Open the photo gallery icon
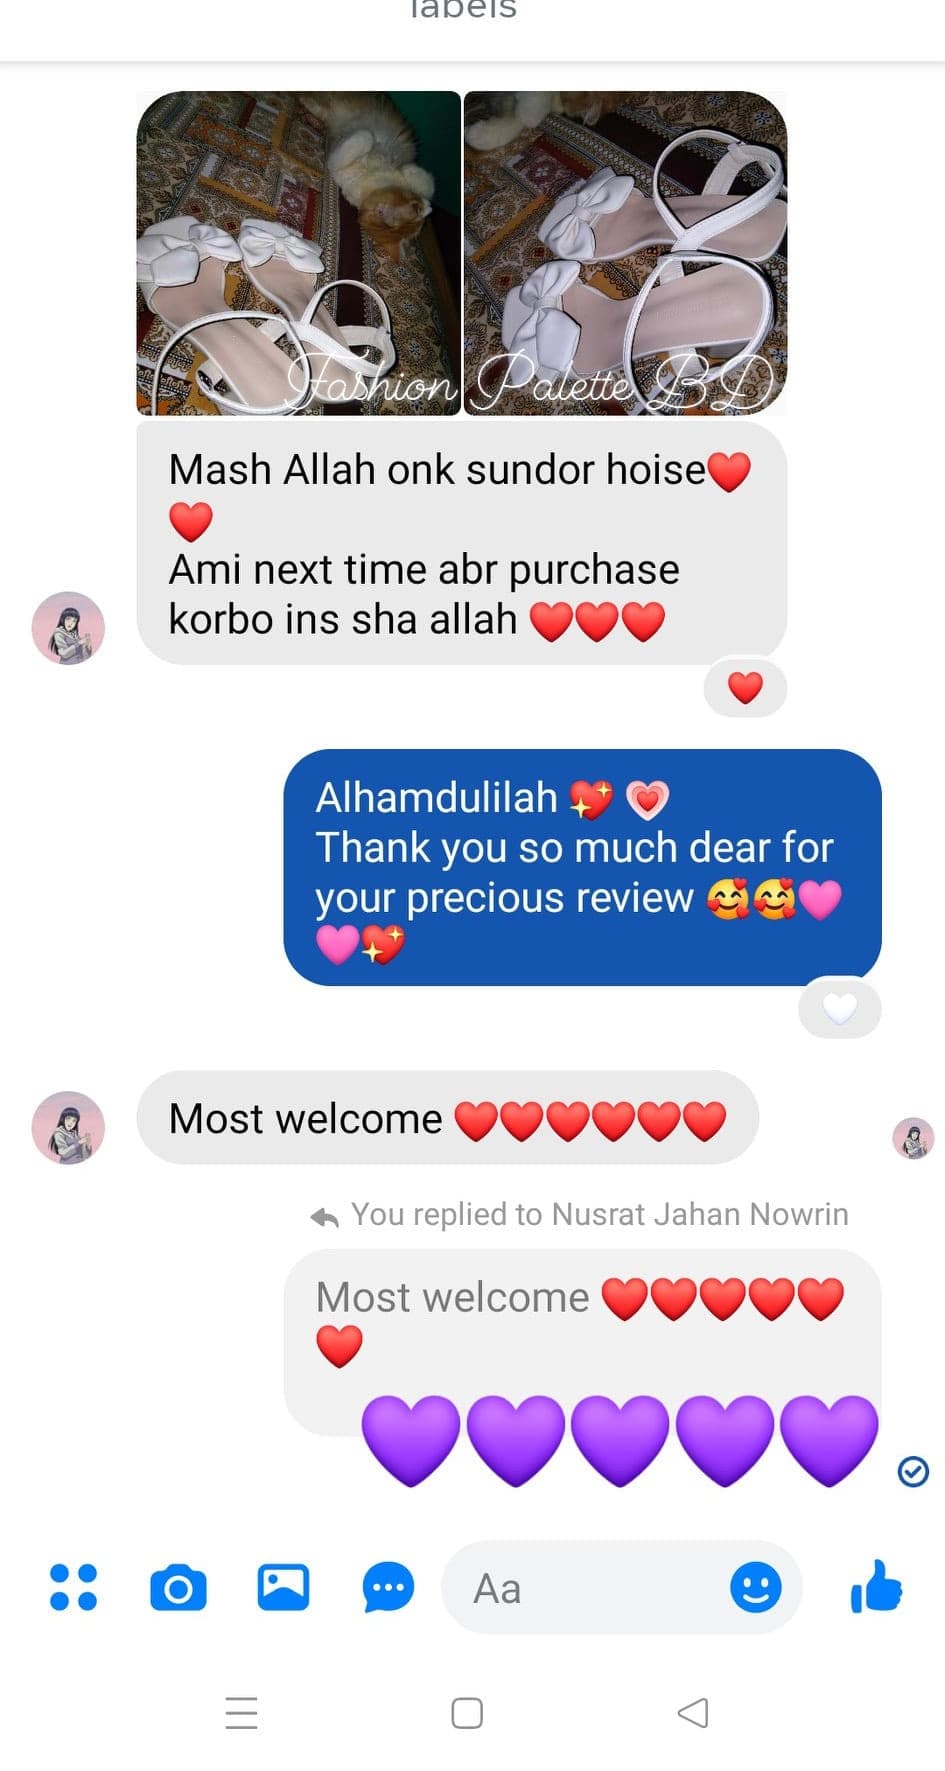Screen dimensions: 945x1771 click(283, 1587)
